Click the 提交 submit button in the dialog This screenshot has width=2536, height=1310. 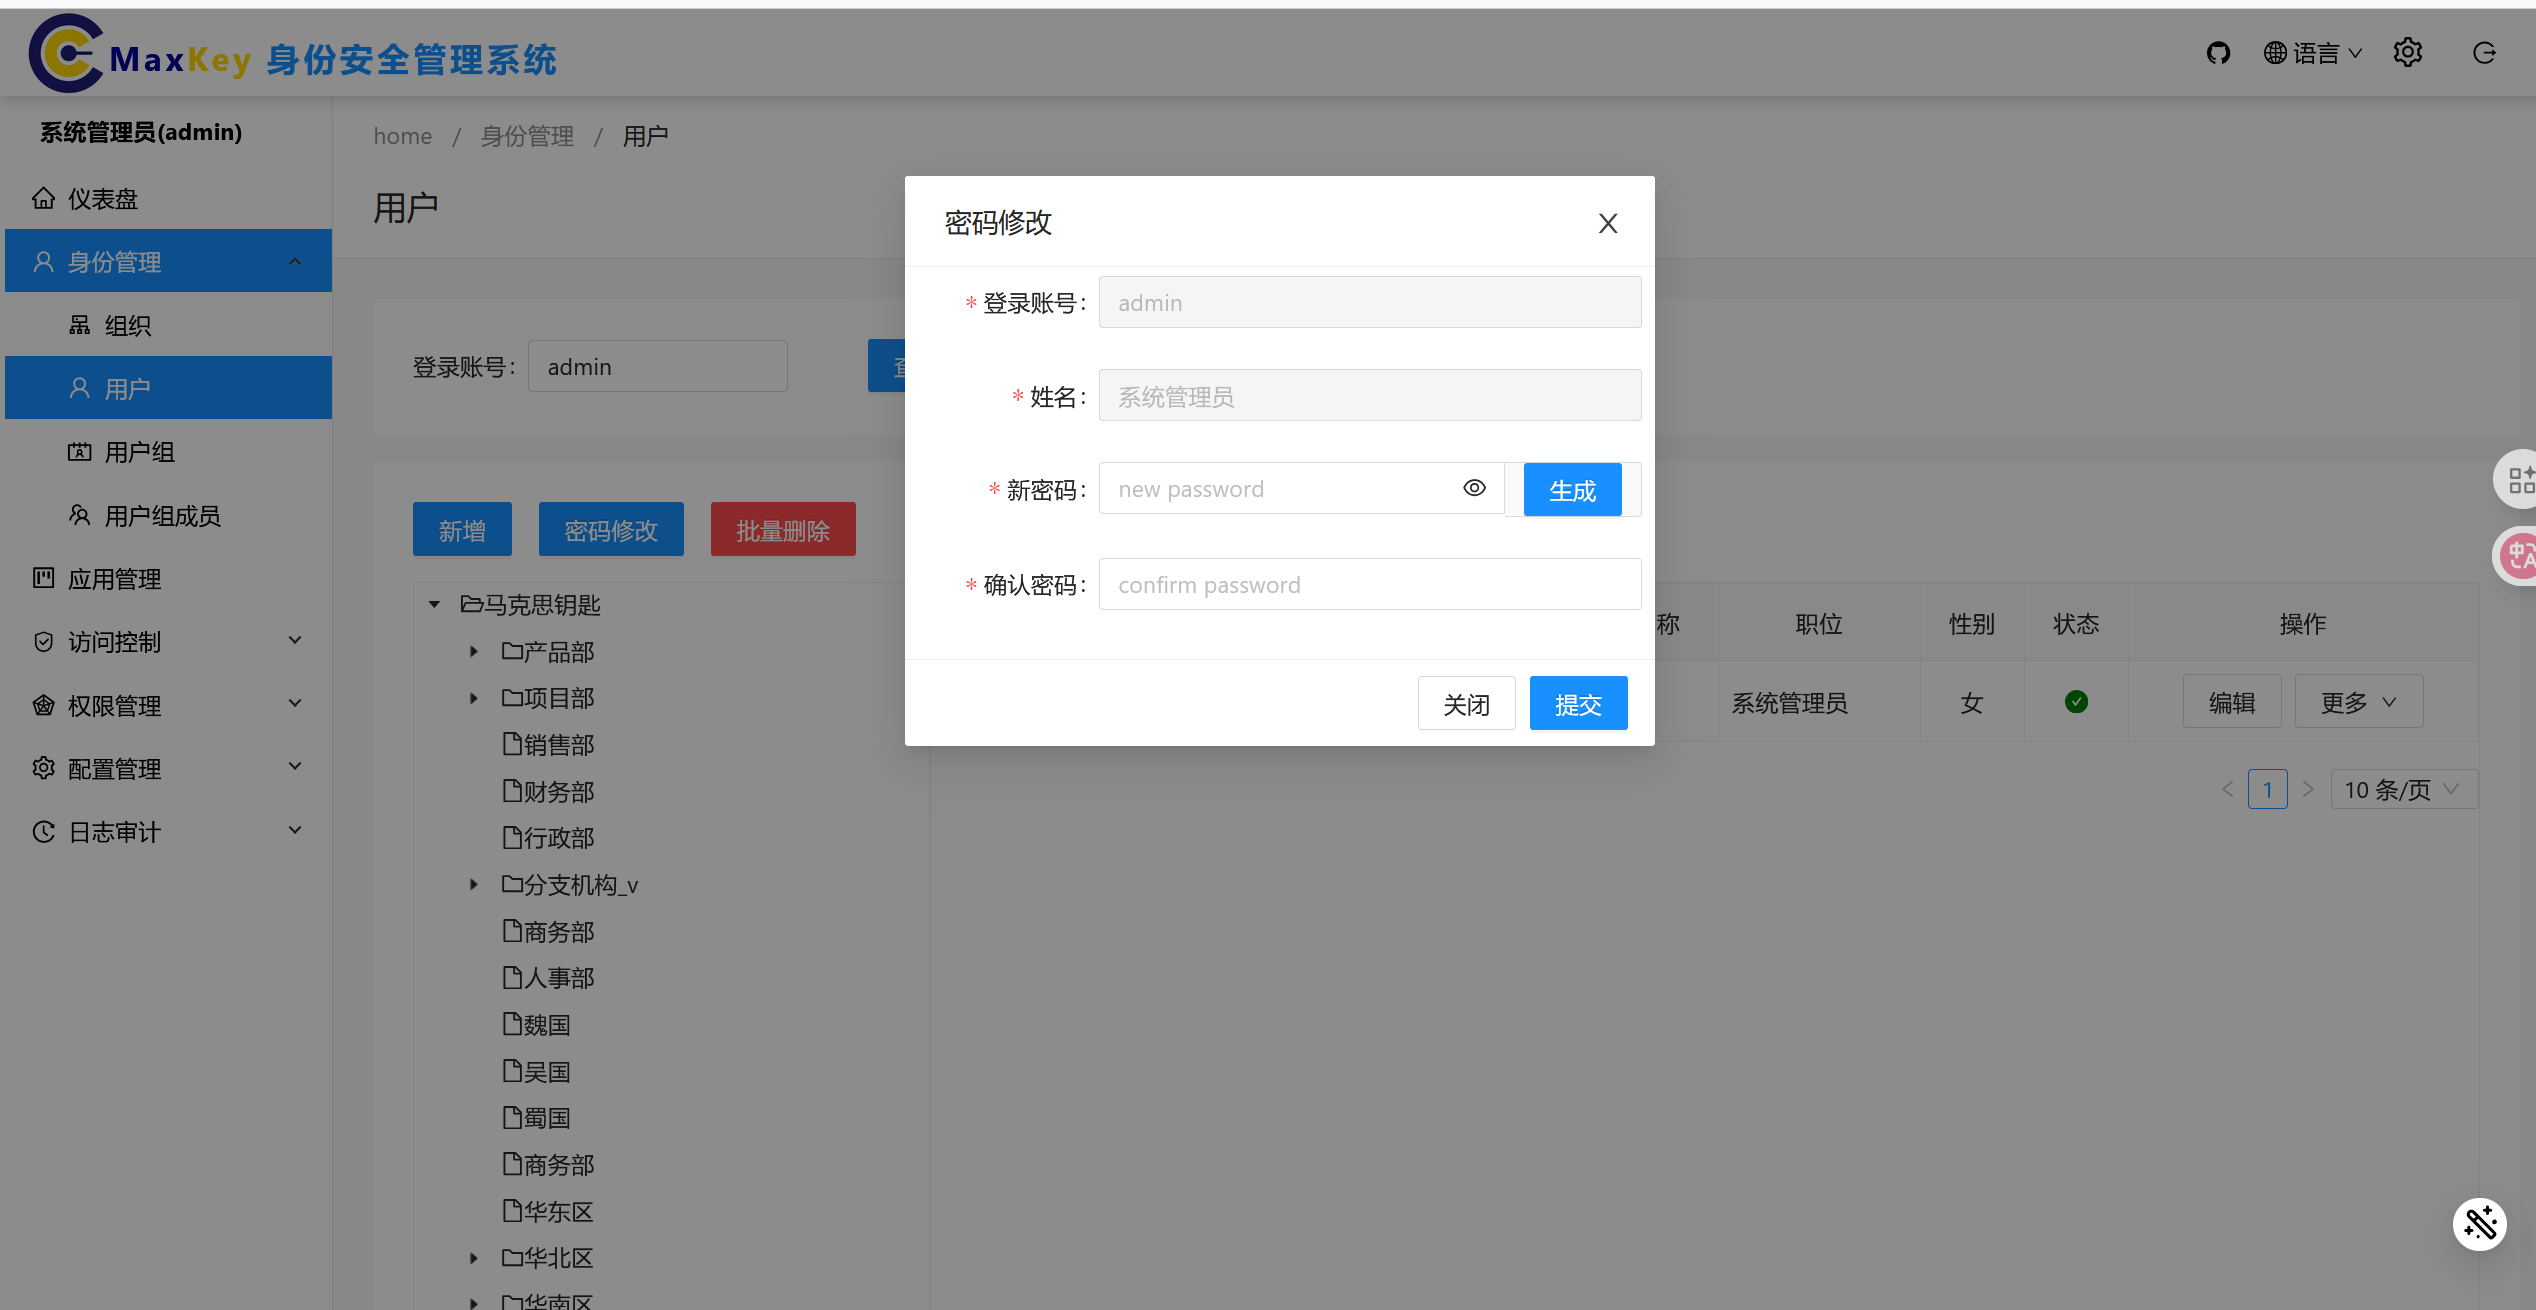coord(1578,703)
